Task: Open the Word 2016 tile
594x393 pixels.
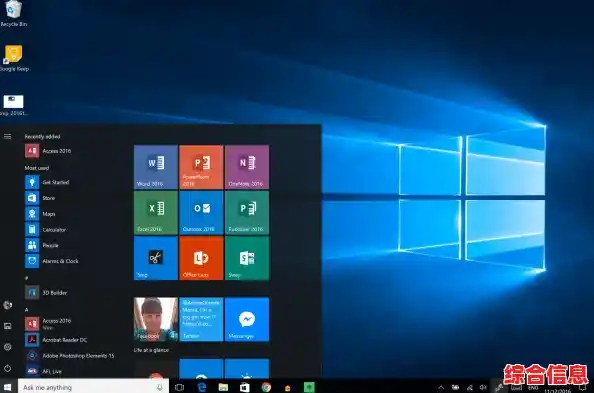Action: click(156, 167)
